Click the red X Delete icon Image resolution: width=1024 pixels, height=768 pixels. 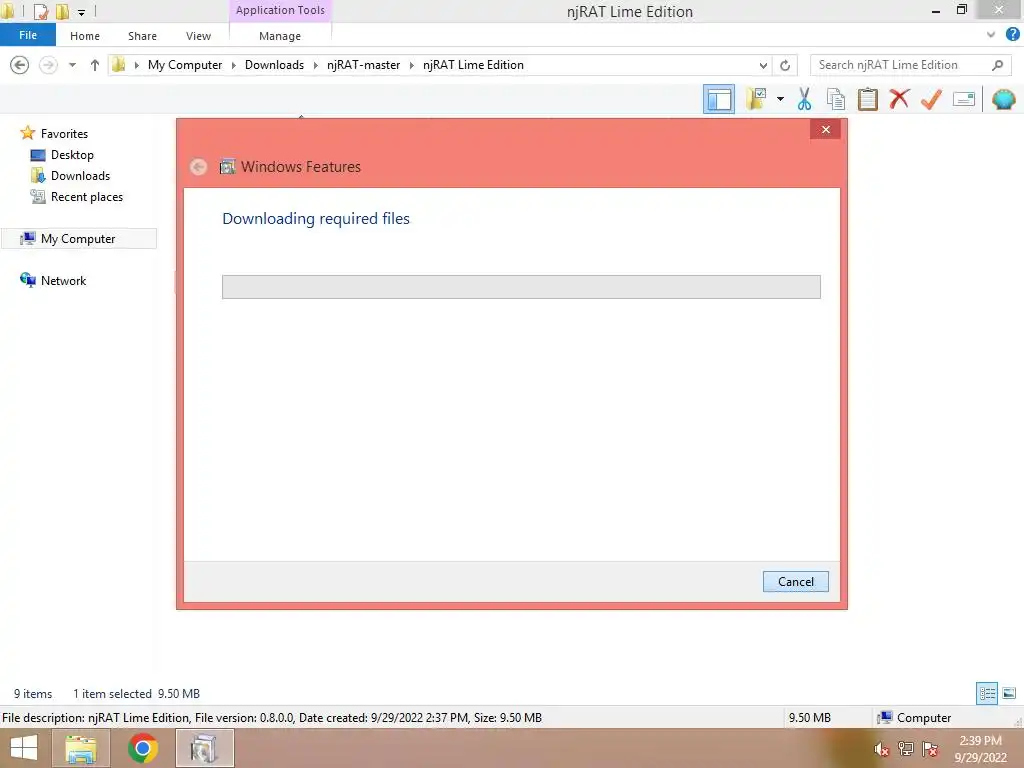tap(899, 99)
